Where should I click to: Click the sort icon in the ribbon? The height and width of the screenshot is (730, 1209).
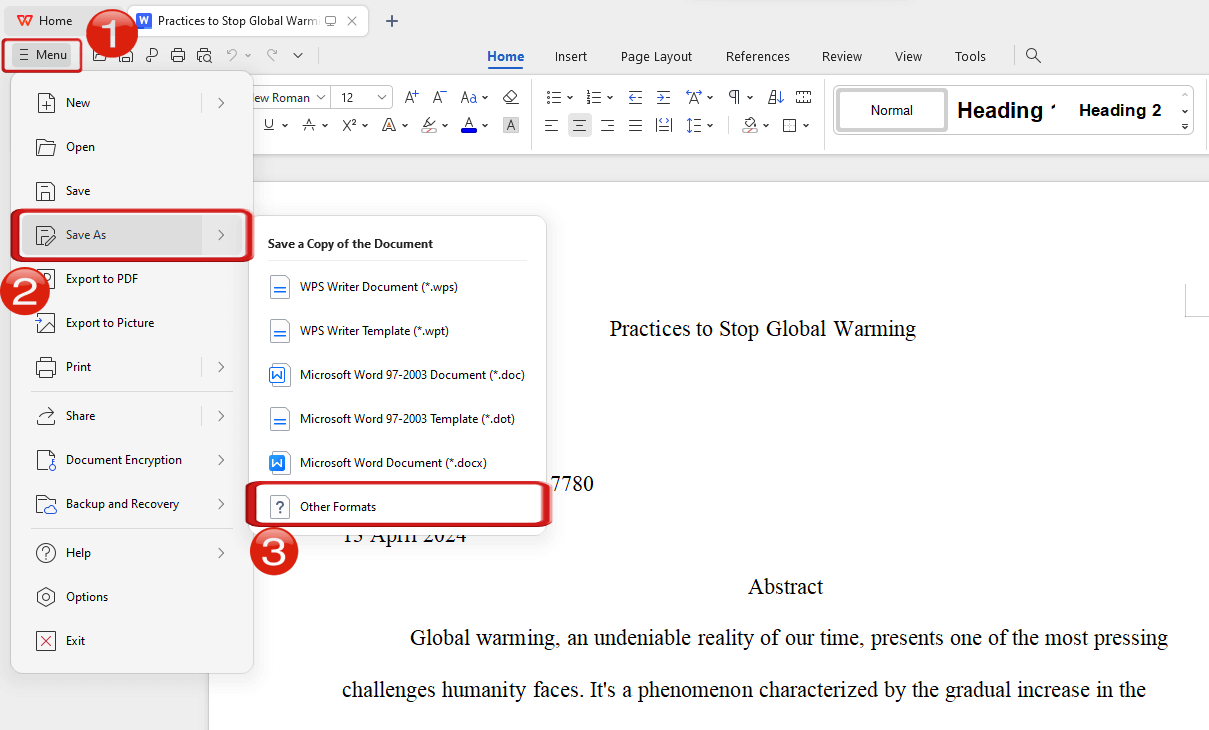[776, 97]
